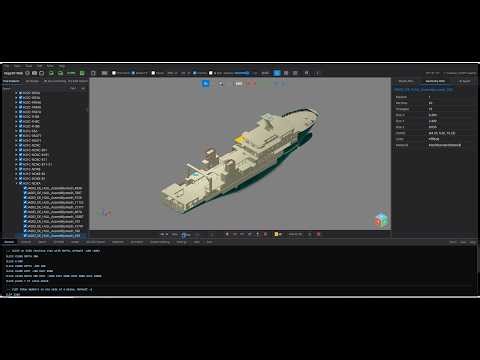Screen dimensions: 480x360
Task: Select the active middle tab of the right properties panel
Action: pyautogui.click(x=435, y=81)
